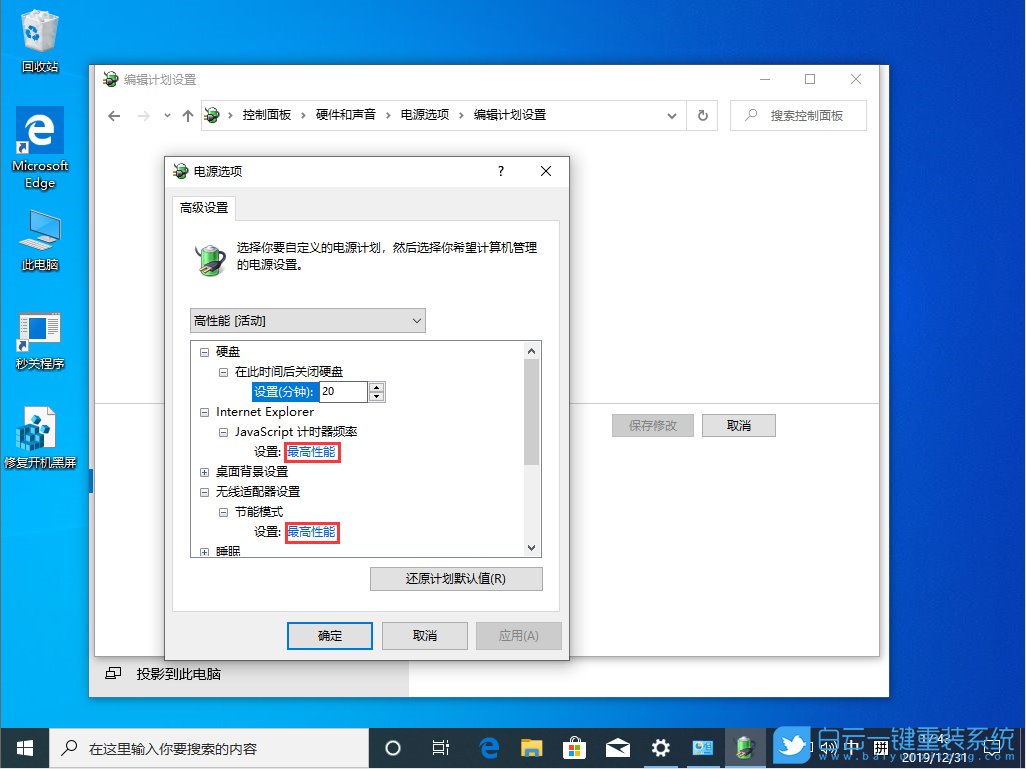Open Microsoft Store from the taskbar
This screenshot has width=1026, height=769.
pos(575,747)
